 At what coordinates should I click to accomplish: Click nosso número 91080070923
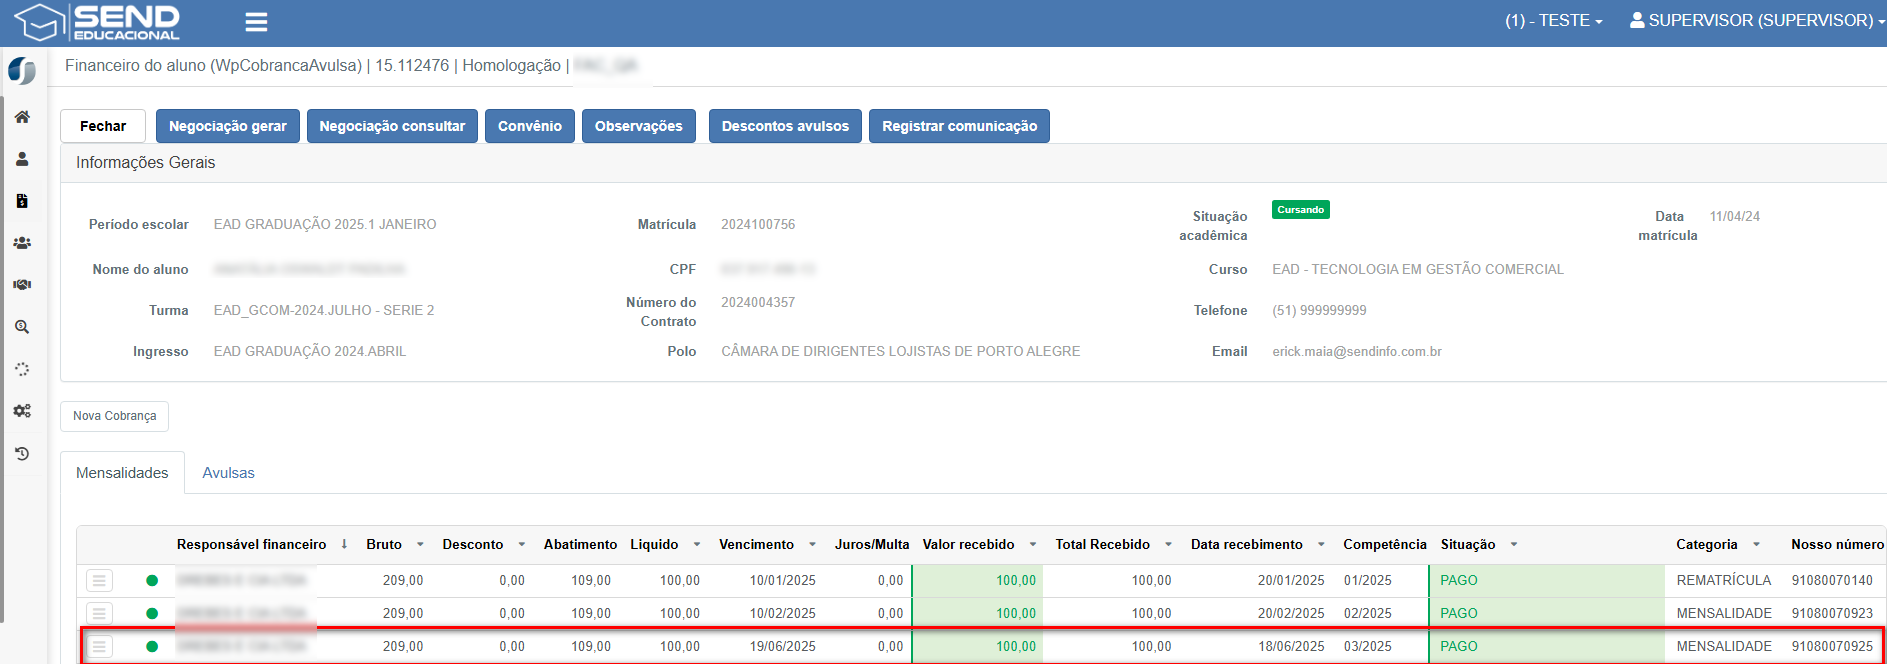coord(1832,613)
